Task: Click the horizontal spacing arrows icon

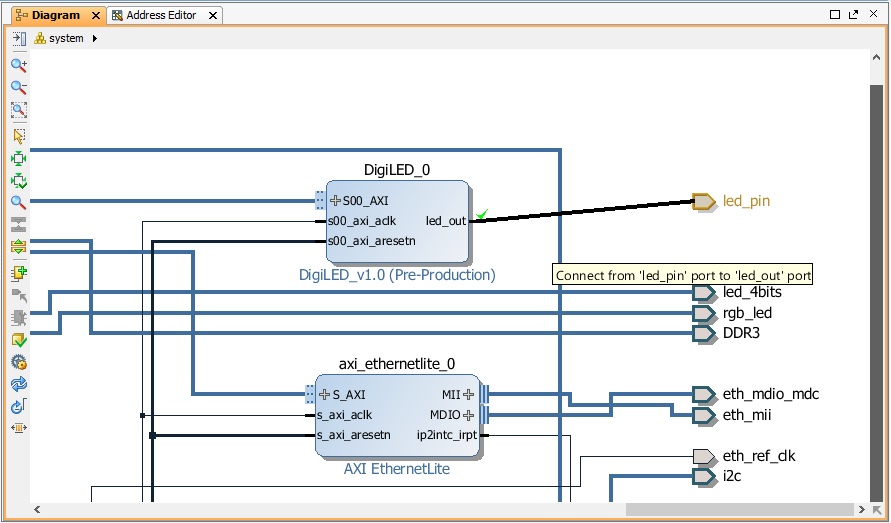Action: 19,427
